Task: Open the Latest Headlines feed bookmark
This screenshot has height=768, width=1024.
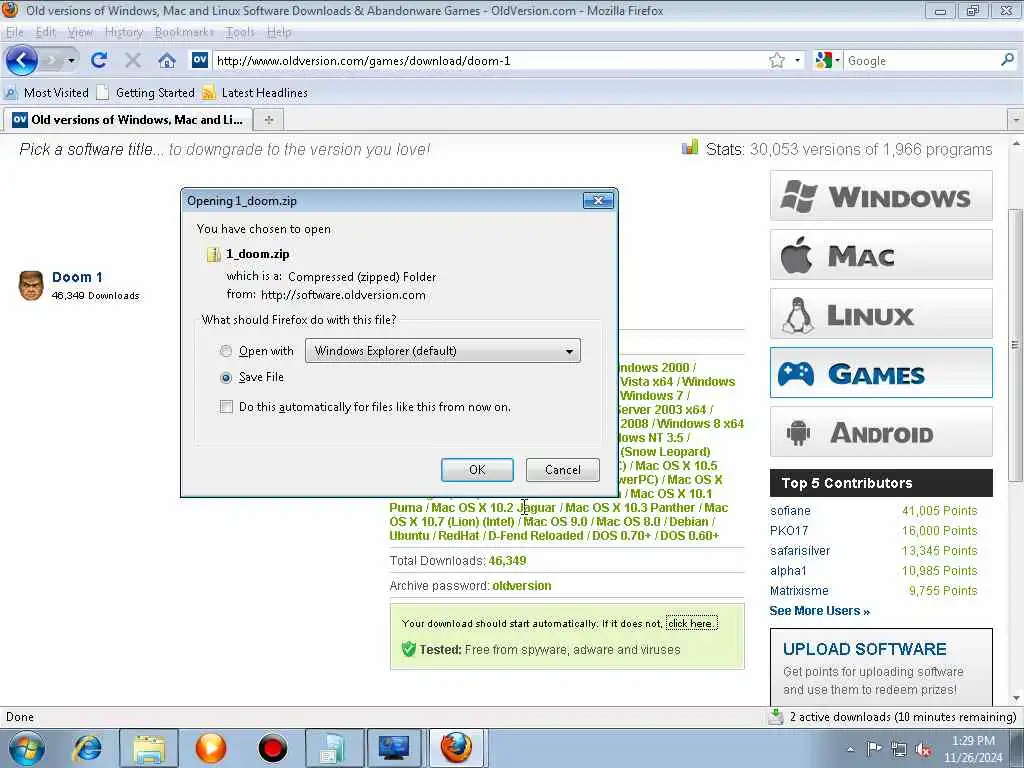Action: click(255, 93)
